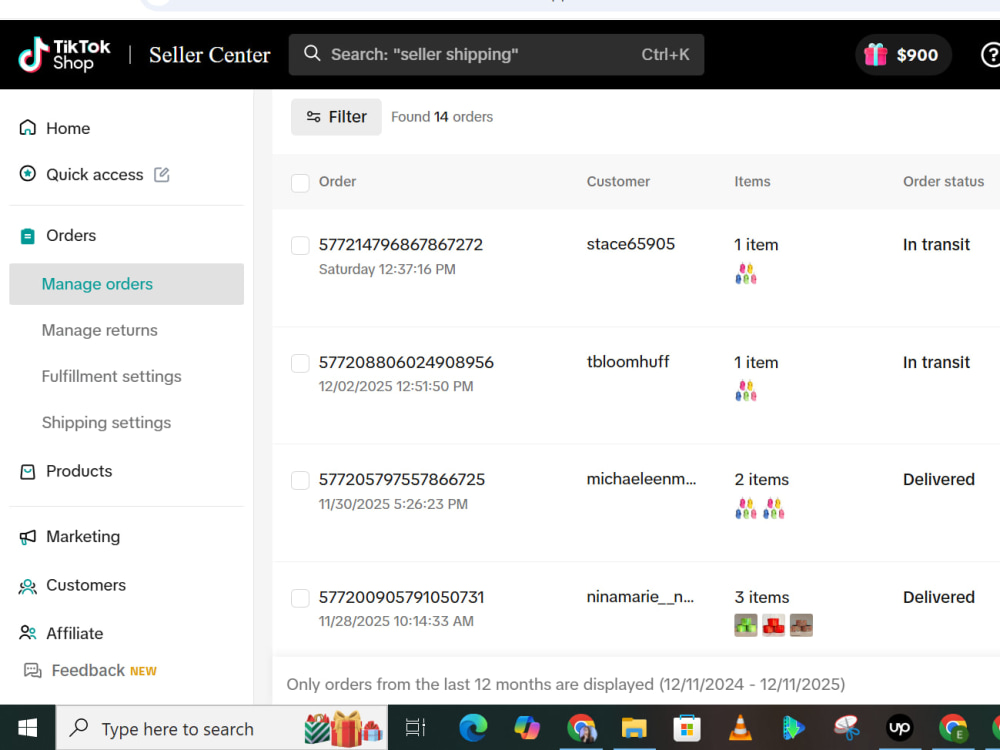Viewport: 1000px width, 750px height.
Task: Check order 577205797557866725 checkbox
Action: (300, 480)
